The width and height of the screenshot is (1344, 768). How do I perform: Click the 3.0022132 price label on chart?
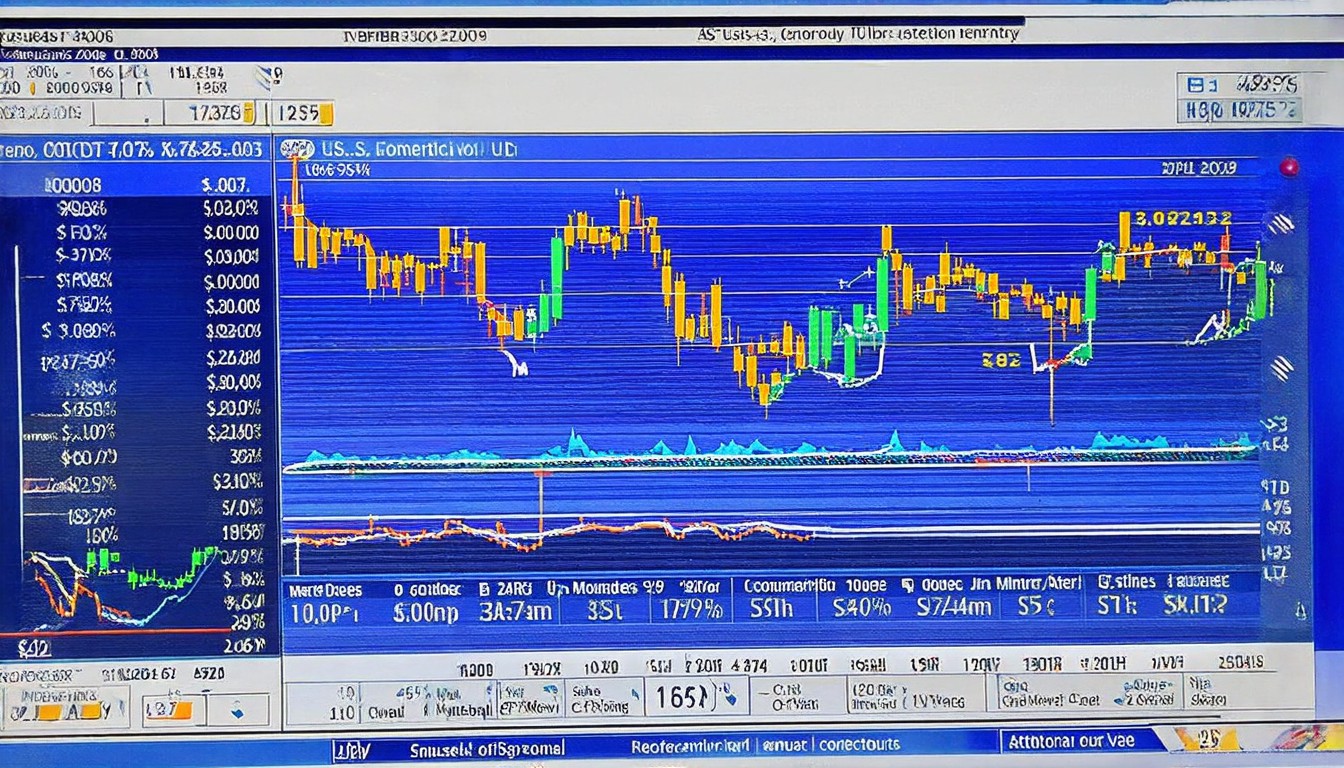click(1183, 218)
